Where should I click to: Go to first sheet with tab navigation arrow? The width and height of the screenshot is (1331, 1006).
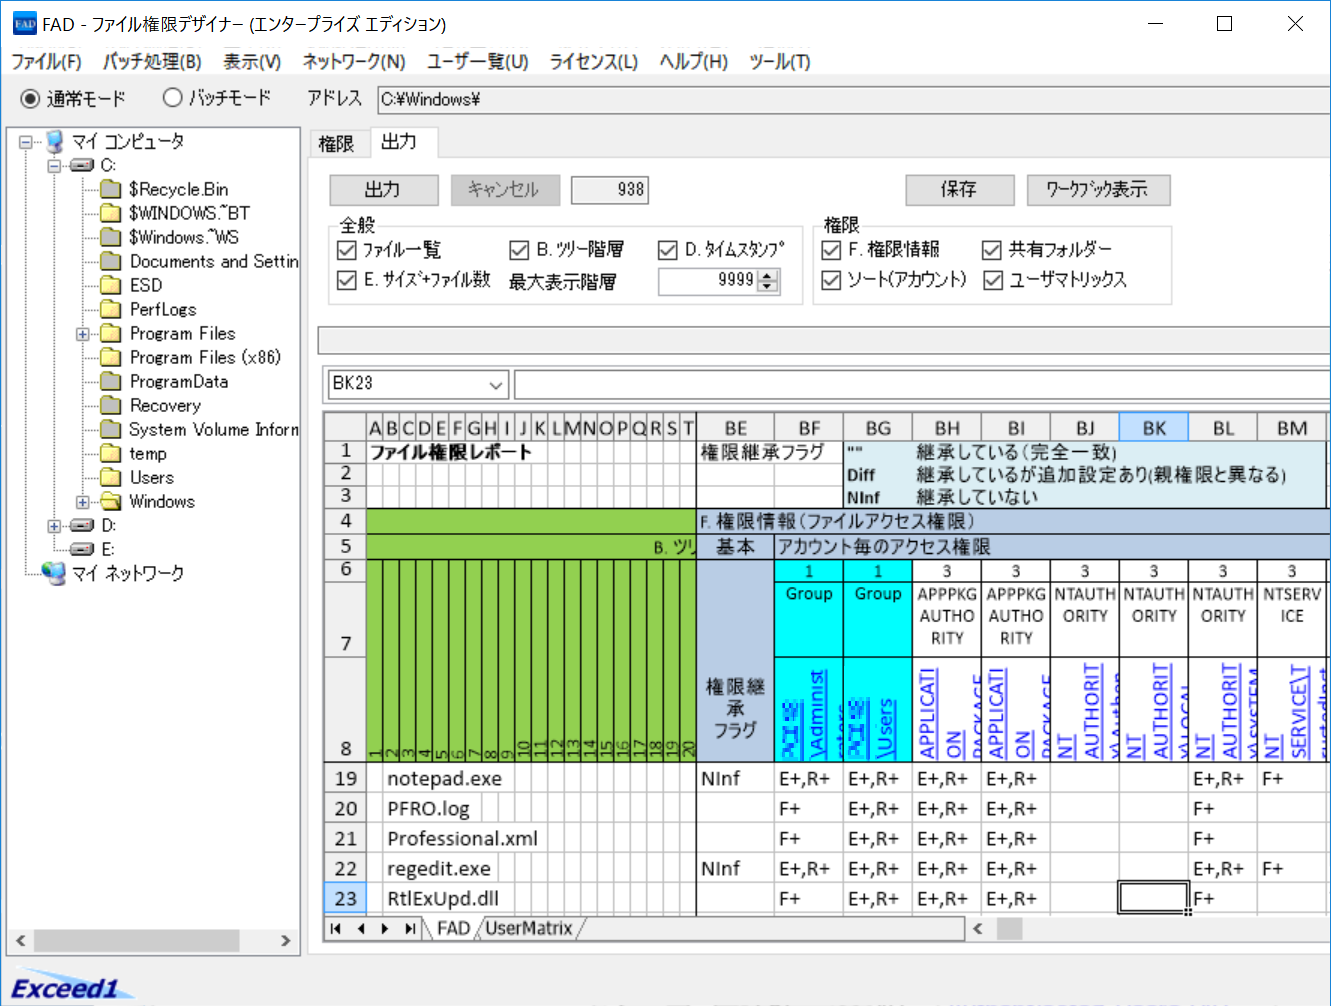click(x=336, y=929)
